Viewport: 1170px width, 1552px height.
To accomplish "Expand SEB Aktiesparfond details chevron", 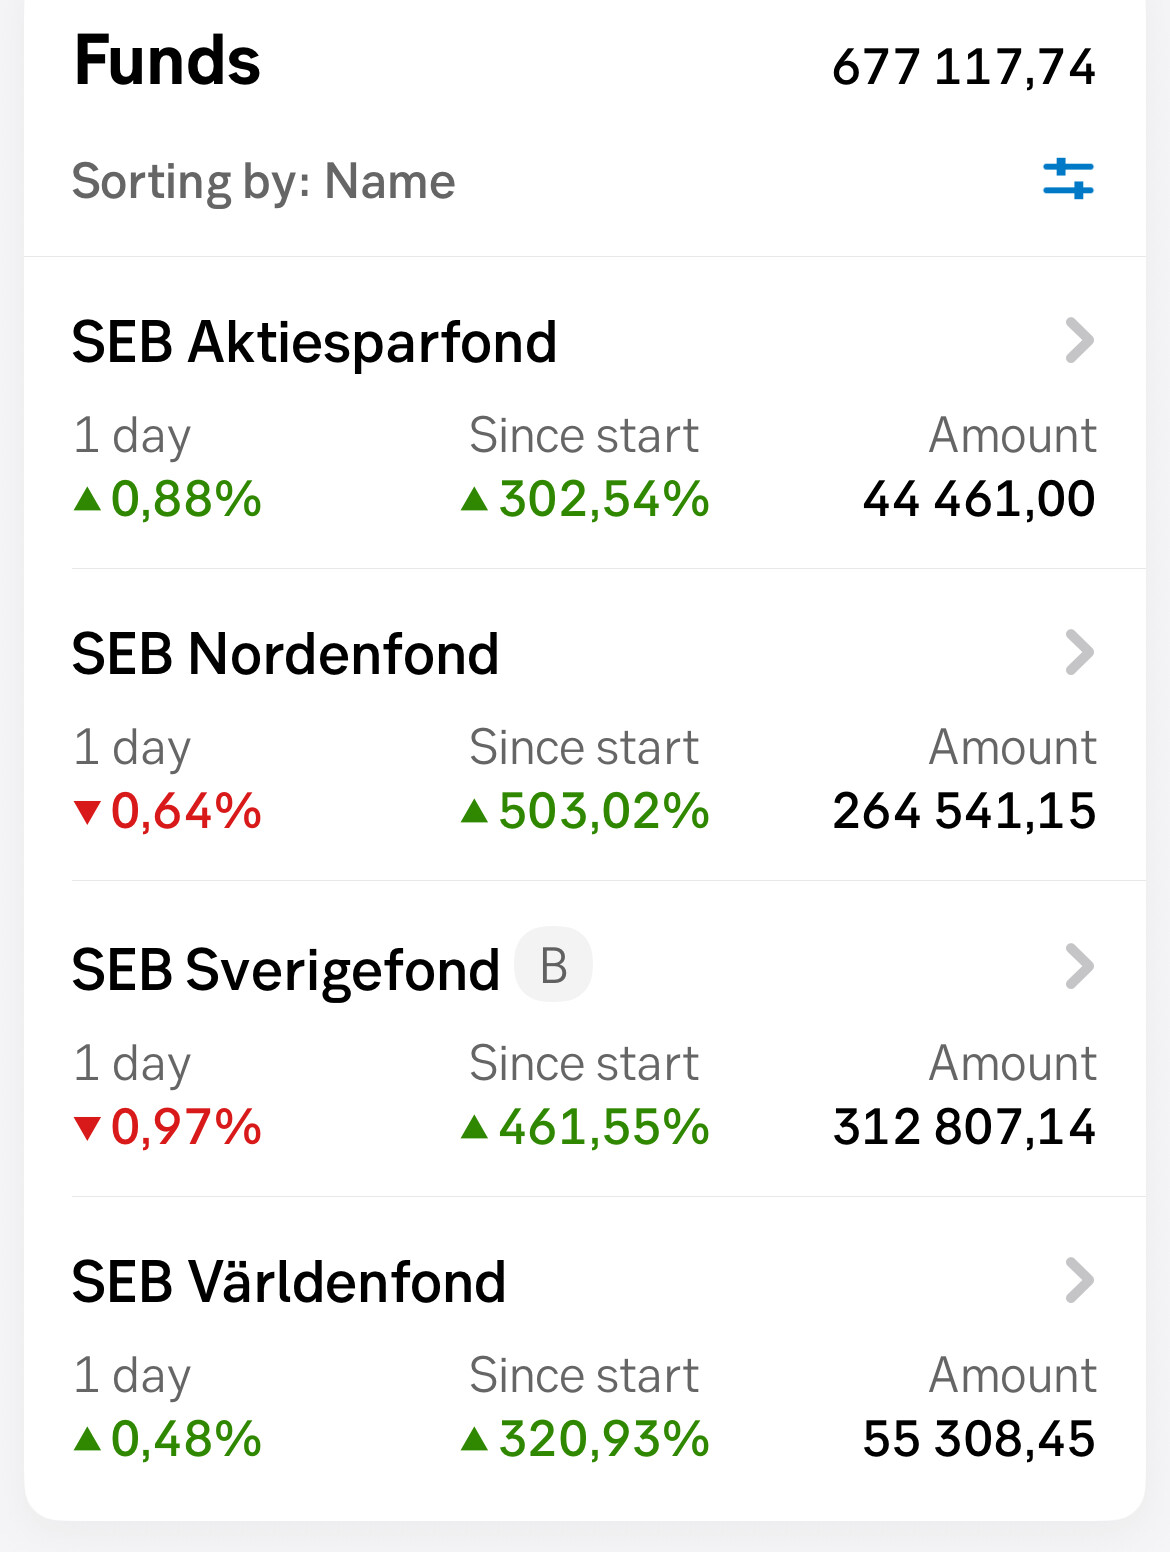I will click(x=1079, y=341).
